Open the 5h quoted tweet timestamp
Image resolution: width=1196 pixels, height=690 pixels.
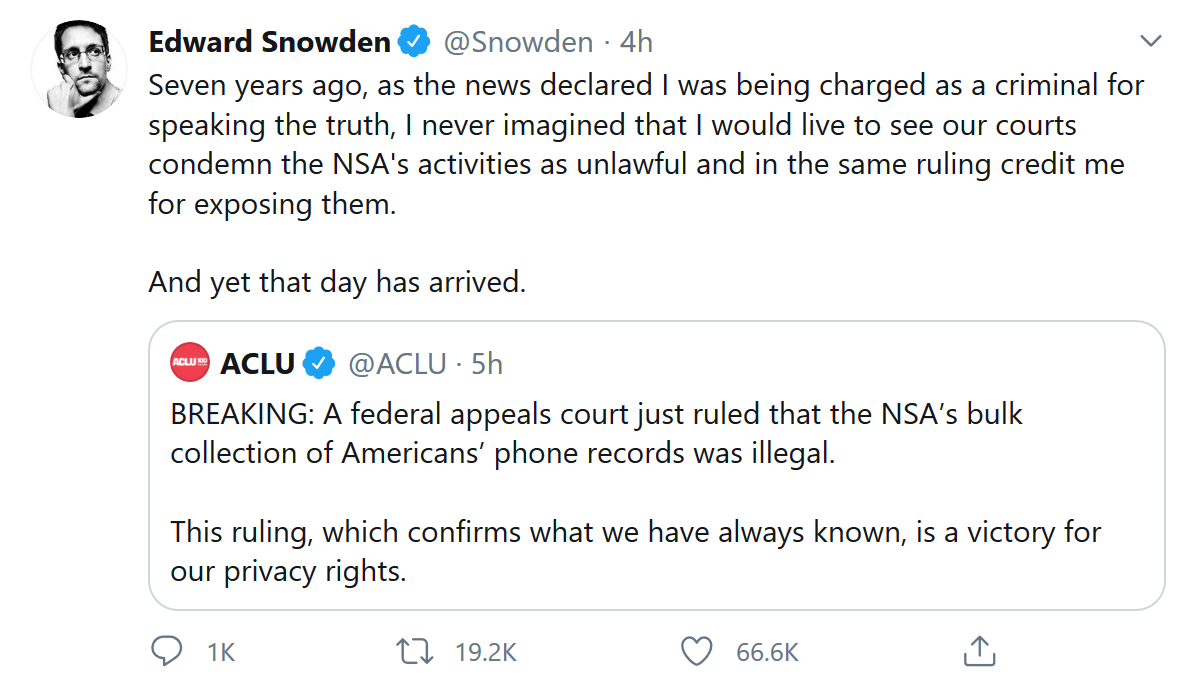(x=486, y=363)
